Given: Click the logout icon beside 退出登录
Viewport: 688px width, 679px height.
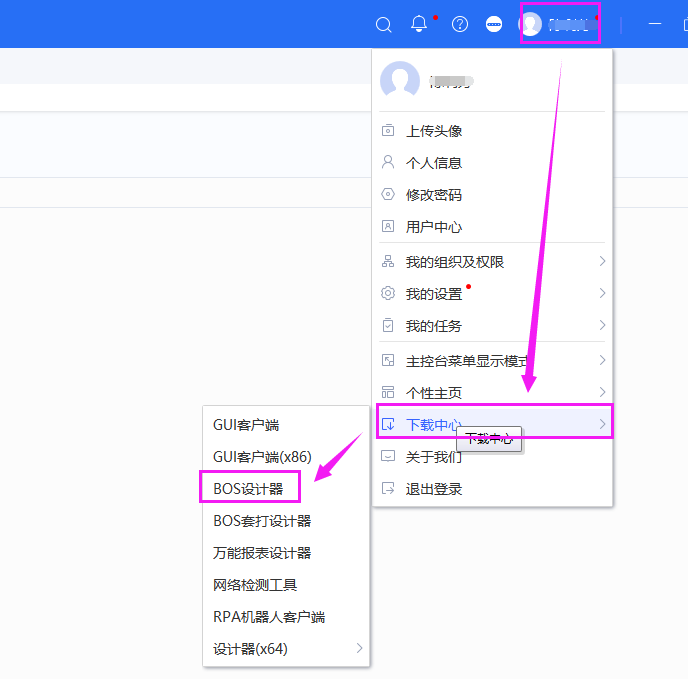Looking at the screenshot, I should click(x=388, y=489).
